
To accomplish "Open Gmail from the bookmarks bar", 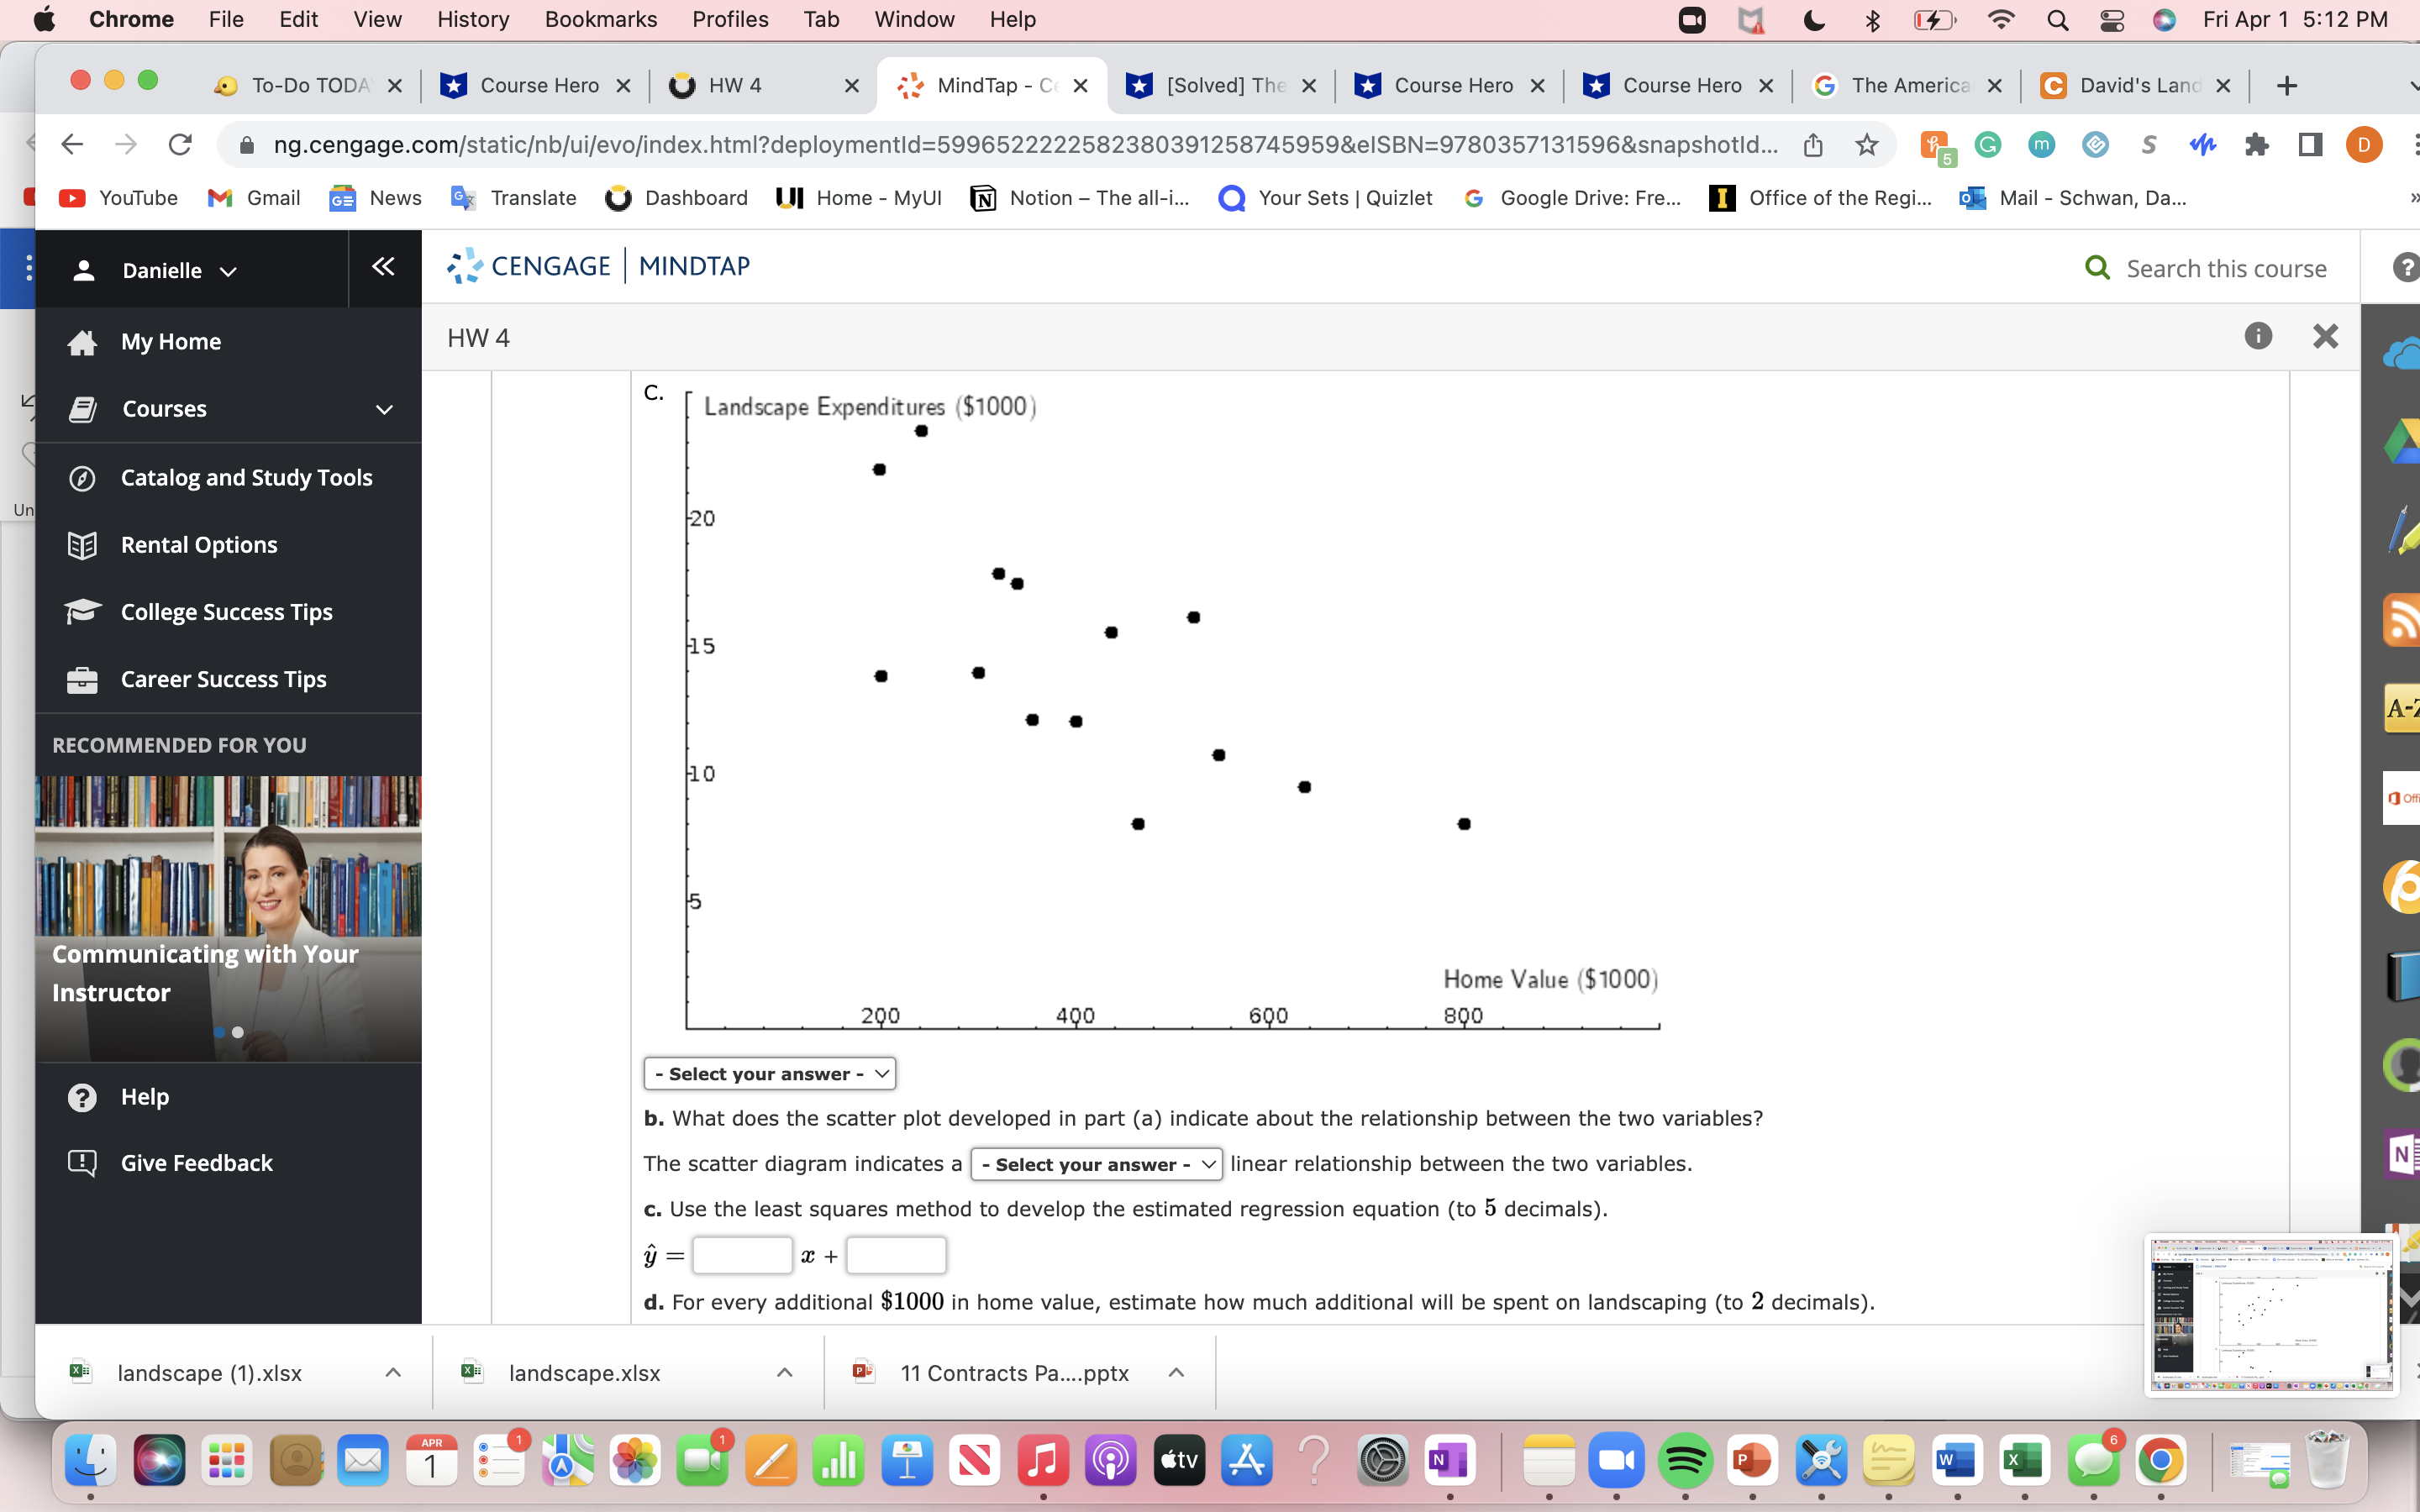I will point(253,198).
